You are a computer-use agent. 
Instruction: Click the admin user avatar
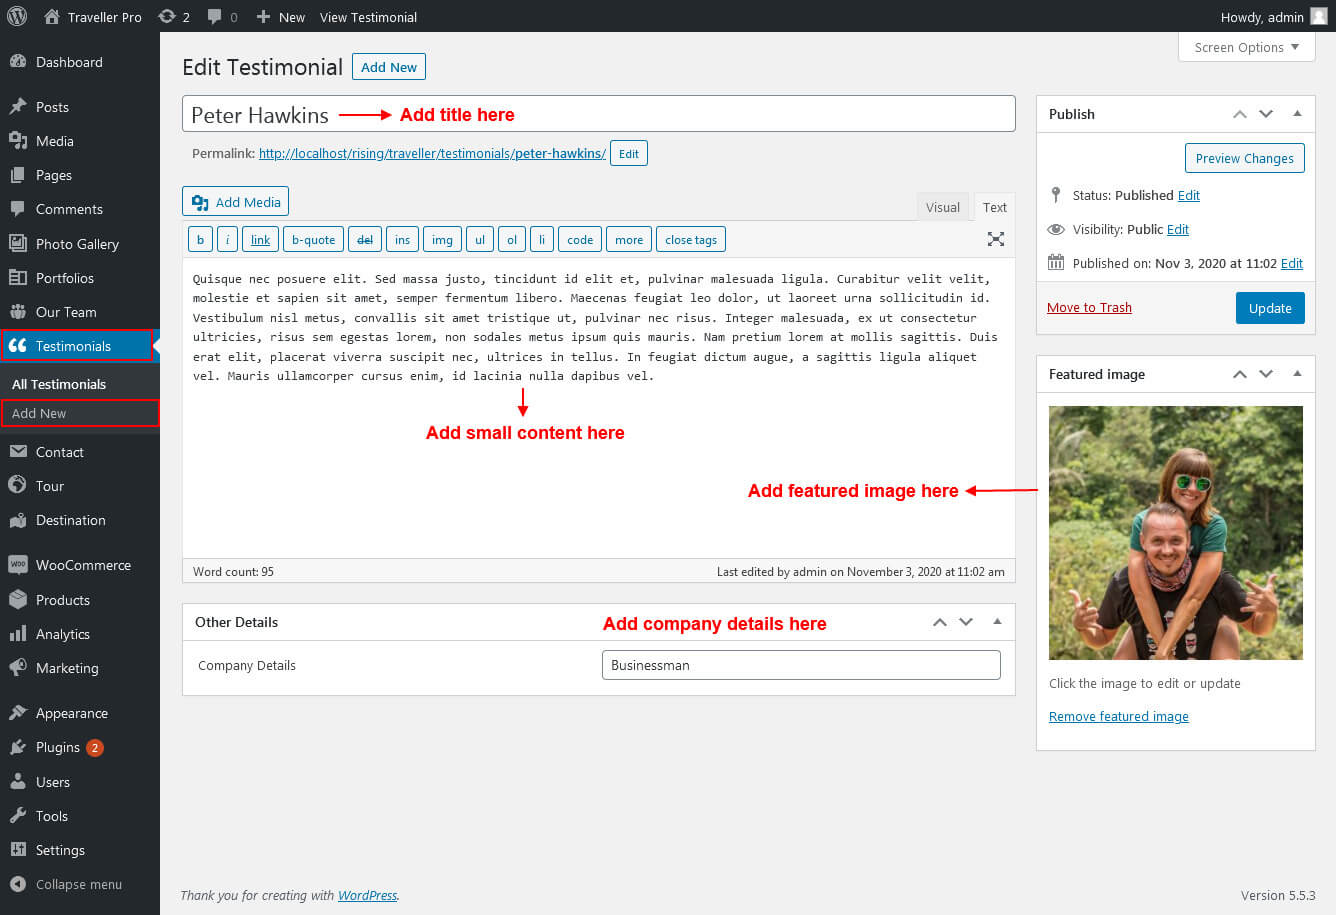tap(1319, 17)
